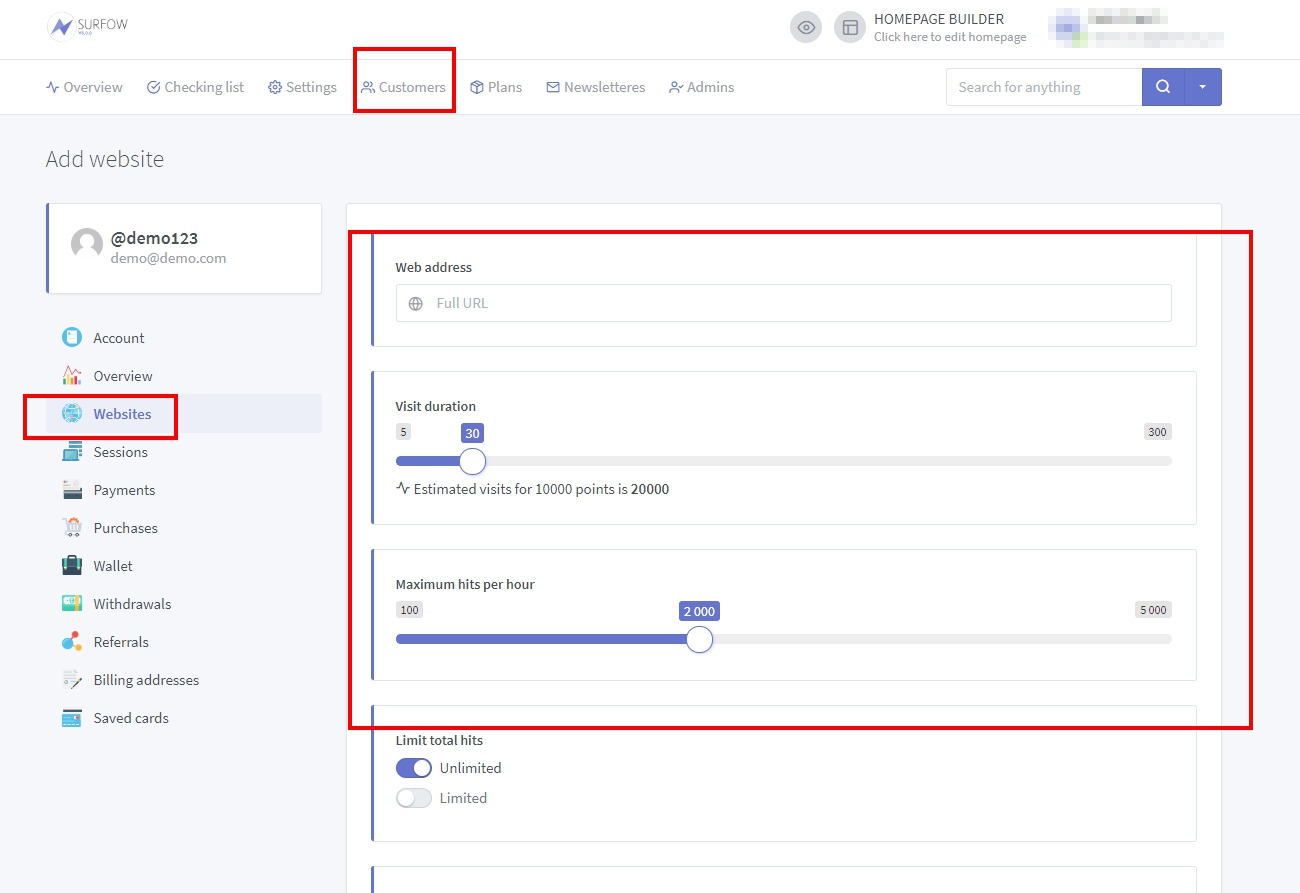Expand the search options dropdown arrow
The image size is (1300, 893).
point(1202,87)
